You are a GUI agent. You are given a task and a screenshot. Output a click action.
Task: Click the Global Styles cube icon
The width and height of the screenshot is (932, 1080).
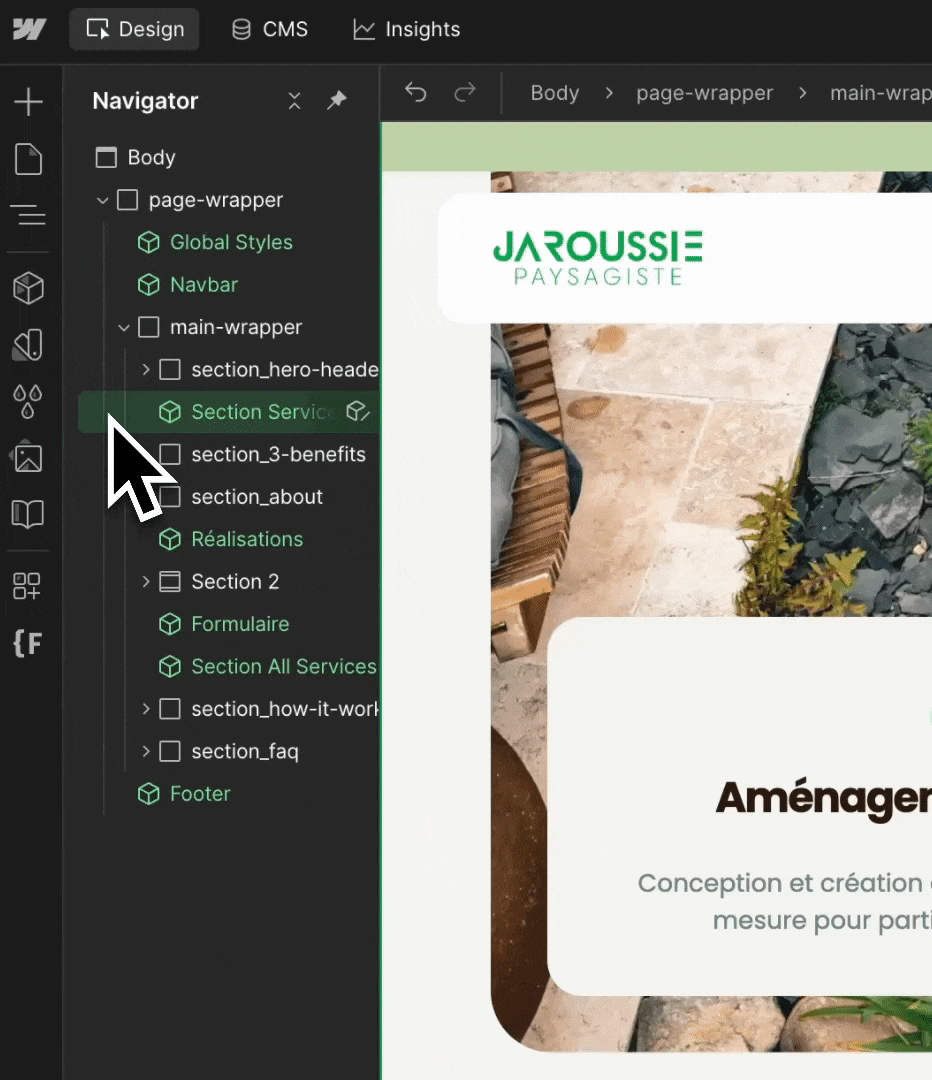(x=149, y=242)
